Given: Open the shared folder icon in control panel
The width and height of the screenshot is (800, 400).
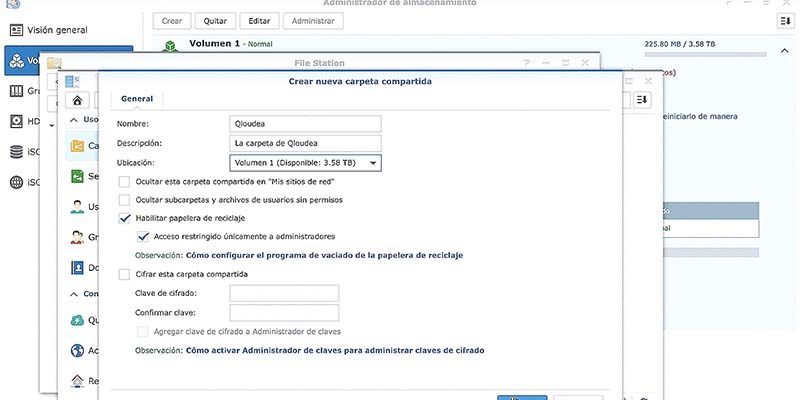Looking at the screenshot, I should point(77,145).
